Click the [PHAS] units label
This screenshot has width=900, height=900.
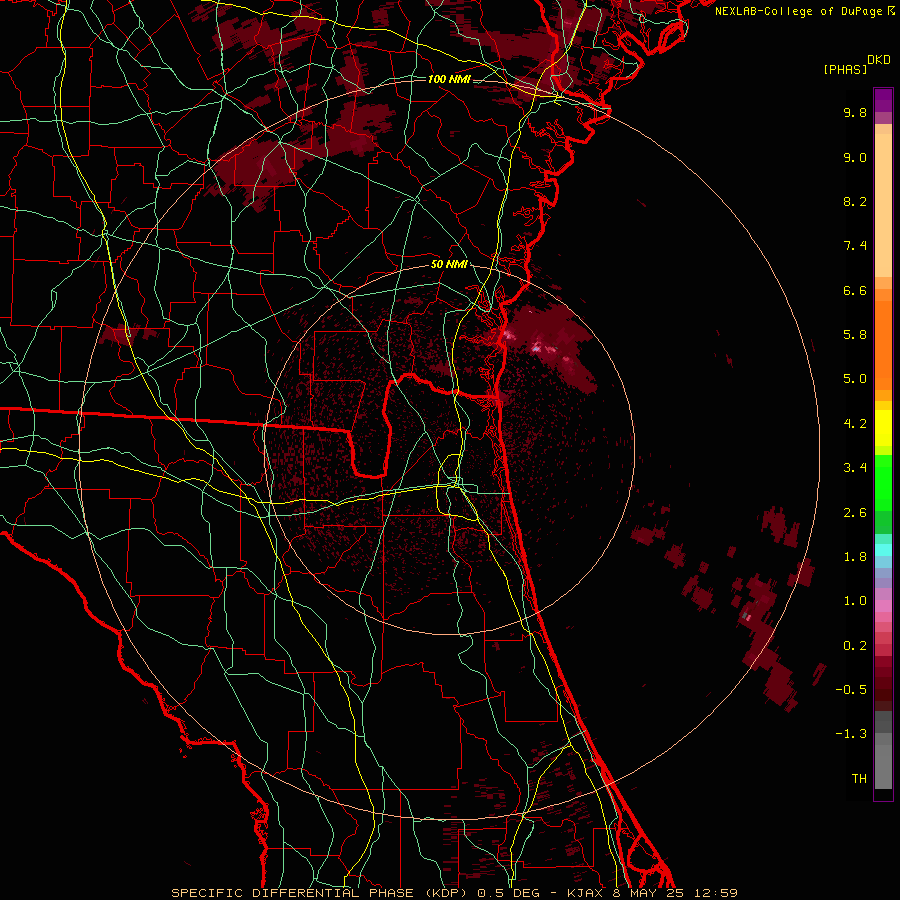(x=845, y=69)
